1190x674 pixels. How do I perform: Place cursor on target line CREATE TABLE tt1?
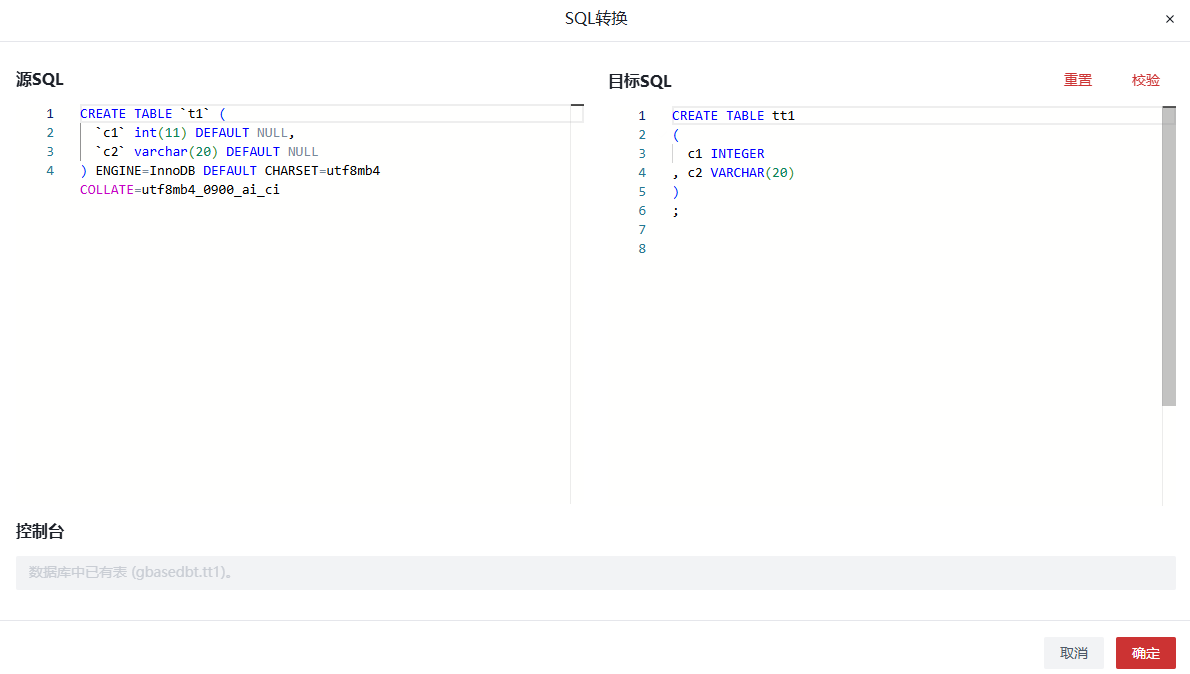point(733,116)
